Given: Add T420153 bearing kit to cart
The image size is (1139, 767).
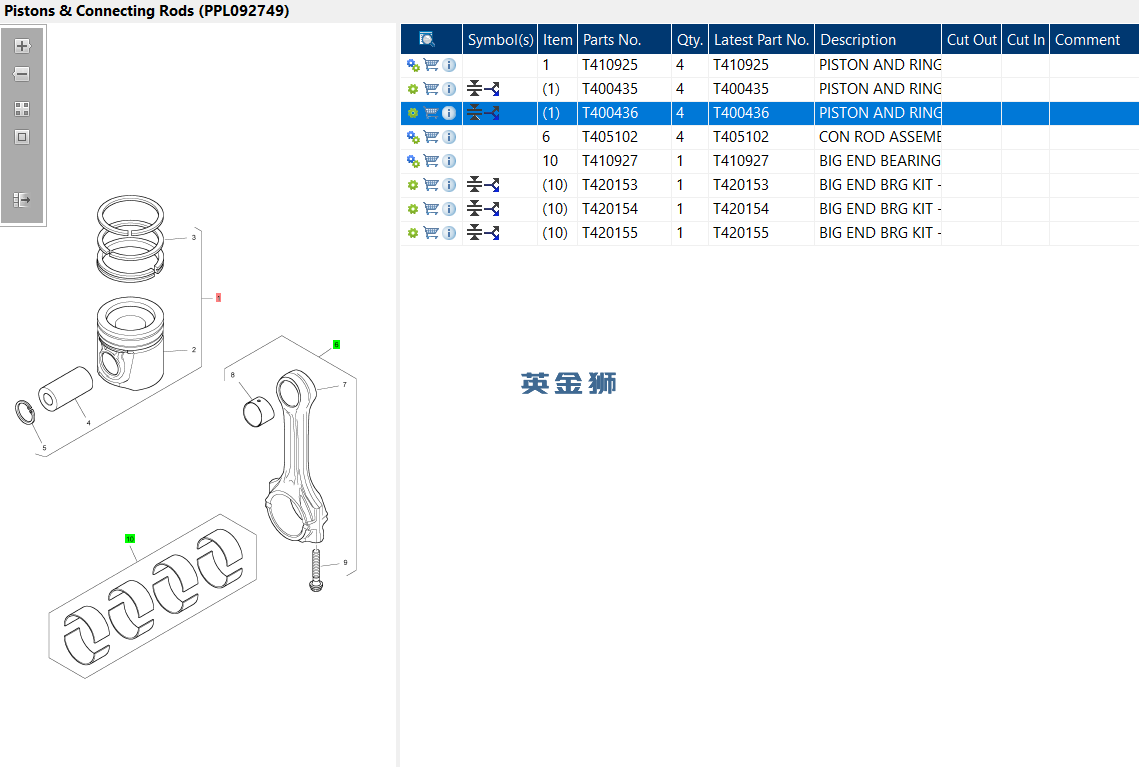Looking at the screenshot, I should [431, 185].
